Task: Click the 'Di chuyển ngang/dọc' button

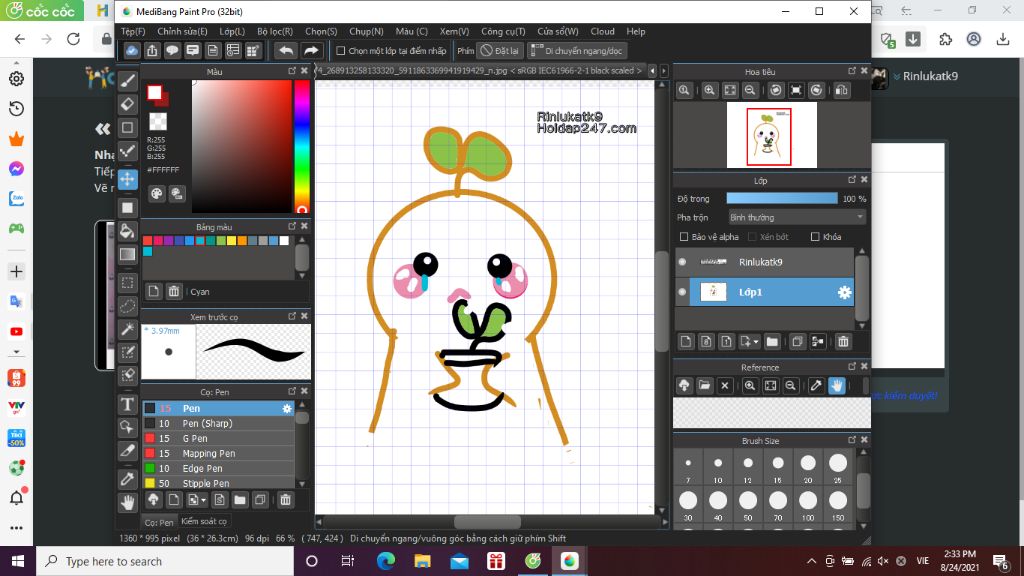Action: pos(577,50)
